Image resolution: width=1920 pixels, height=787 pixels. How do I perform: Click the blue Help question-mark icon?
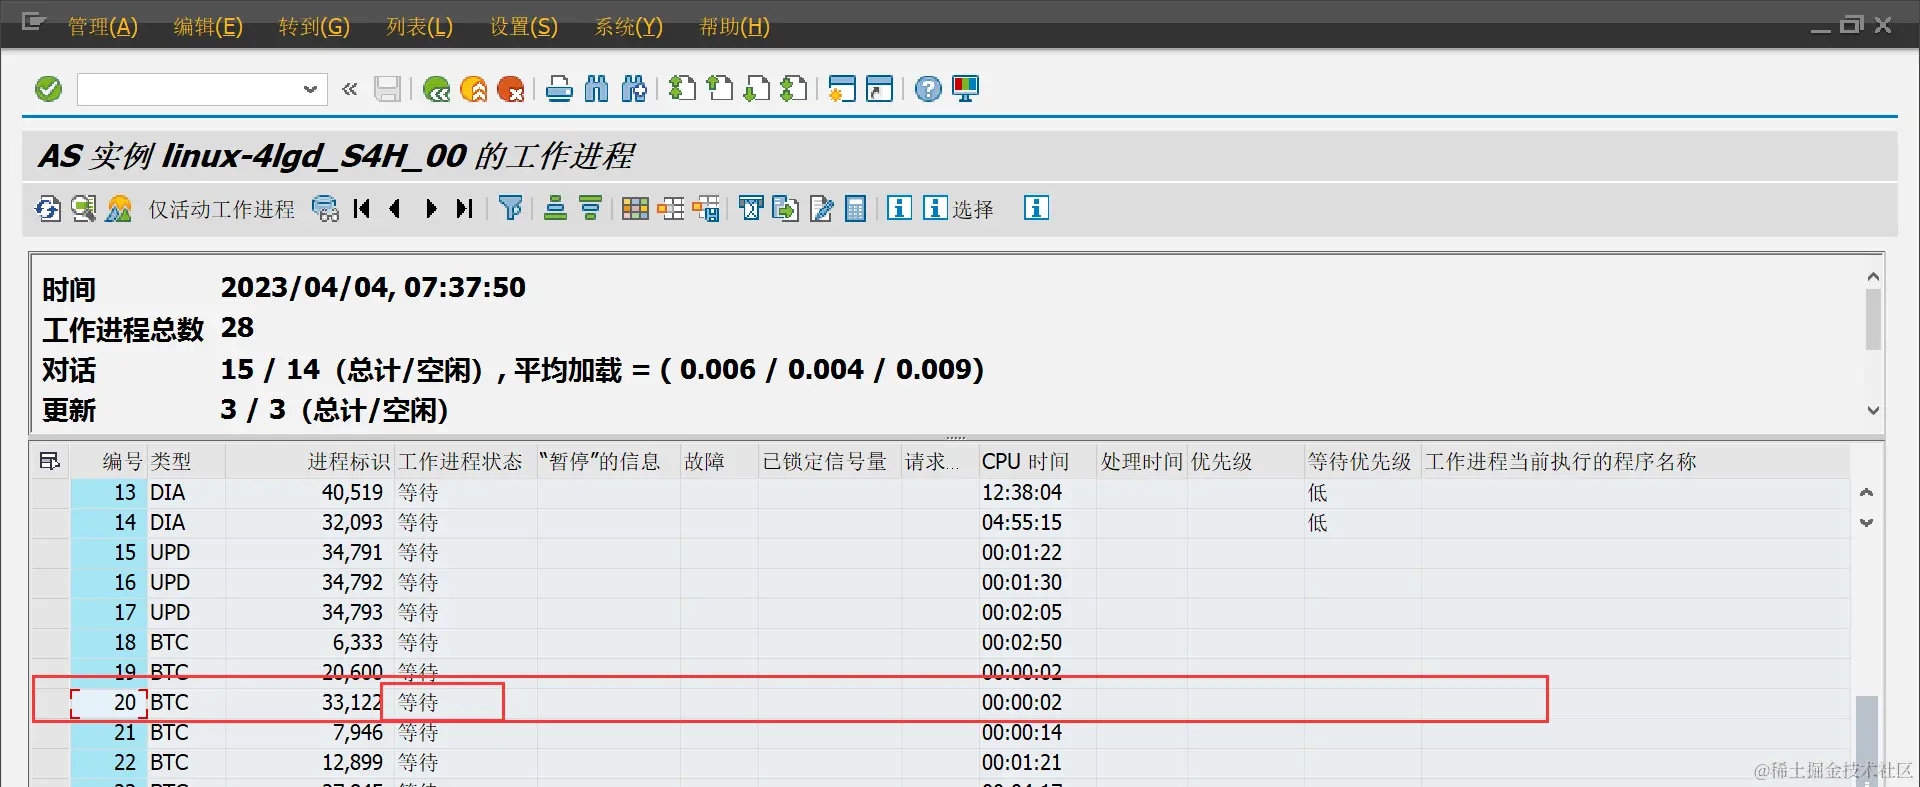(928, 89)
